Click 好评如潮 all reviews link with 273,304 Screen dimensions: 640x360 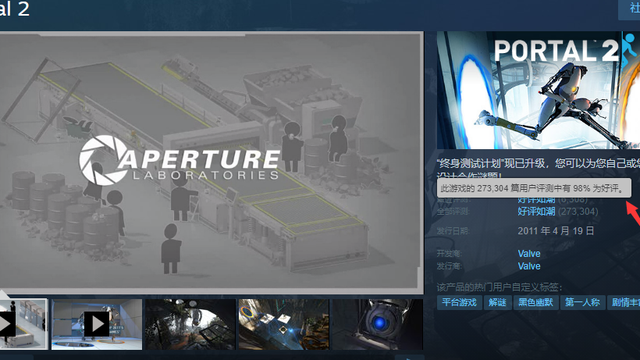point(536,211)
